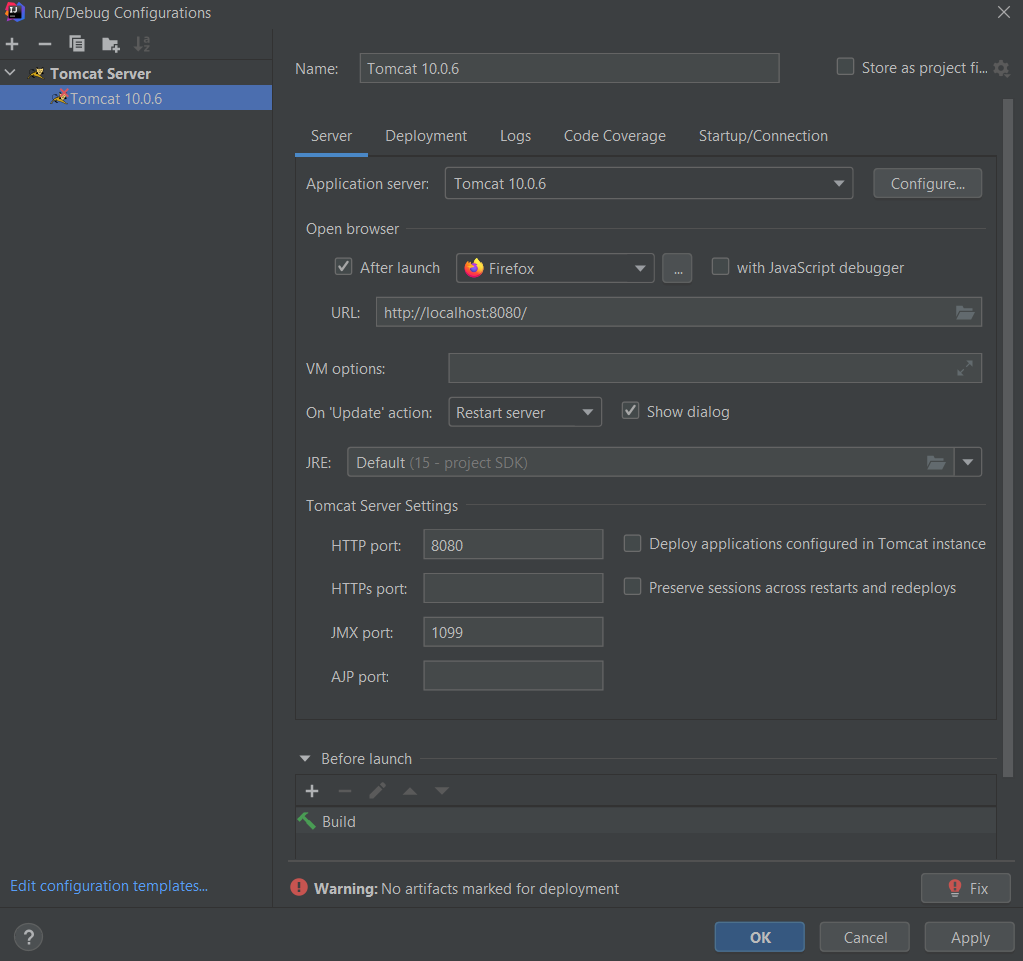This screenshot has height=961, width=1023.
Task: Click IntelliJ logo in title bar
Action: pyautogui.click(x=15, y=12)
